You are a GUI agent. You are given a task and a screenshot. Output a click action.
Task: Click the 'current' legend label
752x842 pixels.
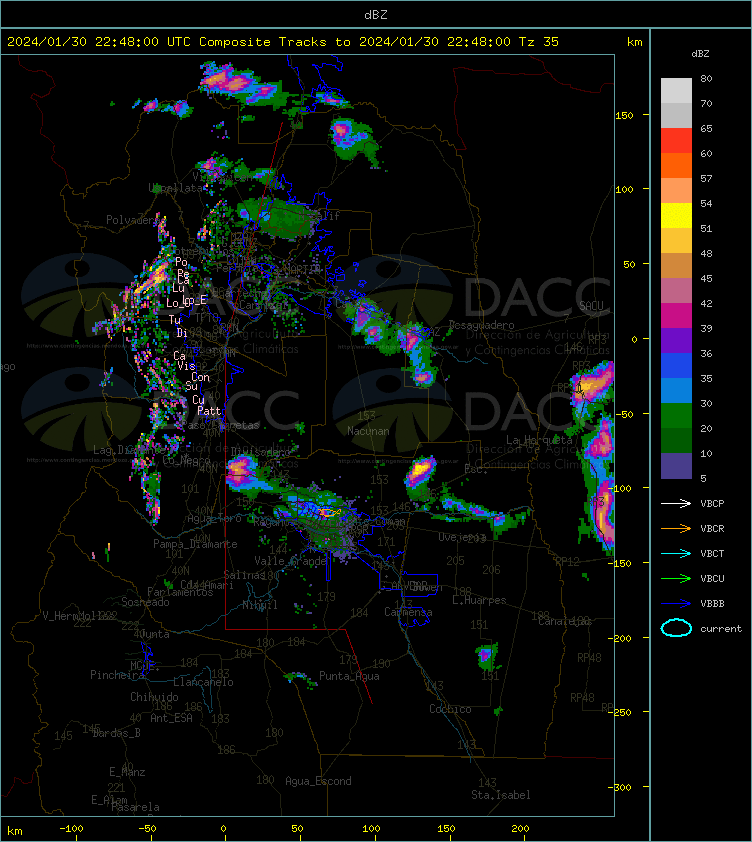(x=721, y=628)
